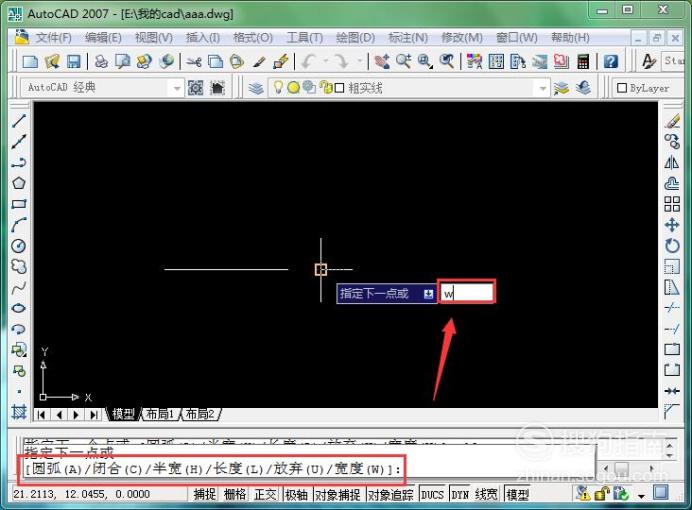
Task: Click the Undo arrow
Action: (x=308, y=61)
